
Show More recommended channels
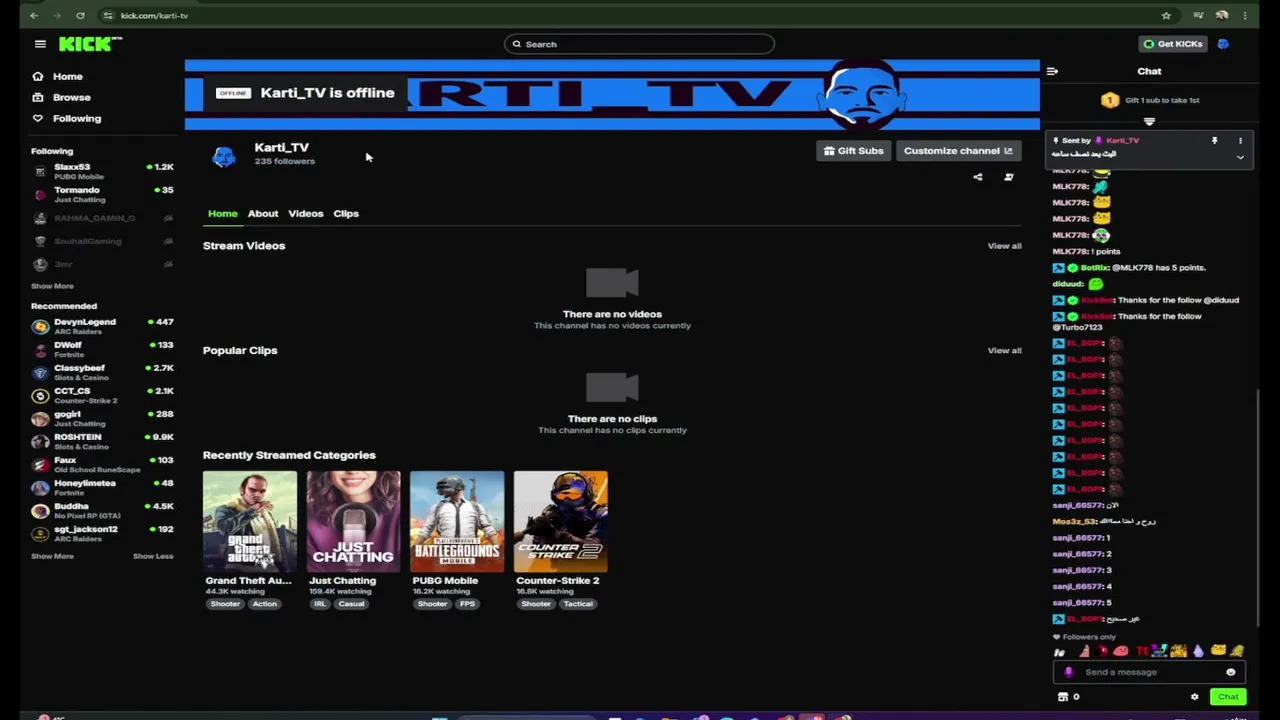click(52, 556)
